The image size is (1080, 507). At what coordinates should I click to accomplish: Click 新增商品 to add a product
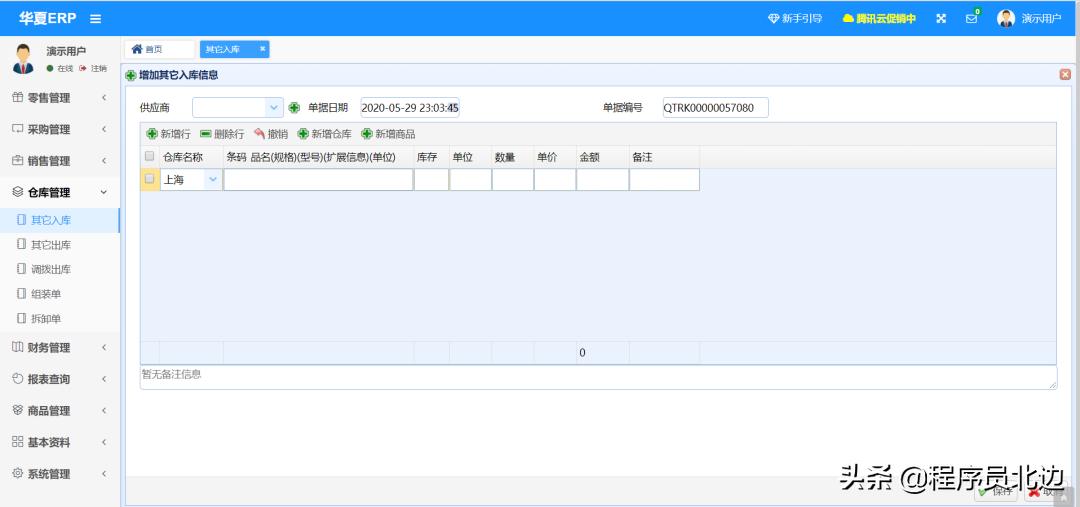pyautogui.click(x=388, y=134)
